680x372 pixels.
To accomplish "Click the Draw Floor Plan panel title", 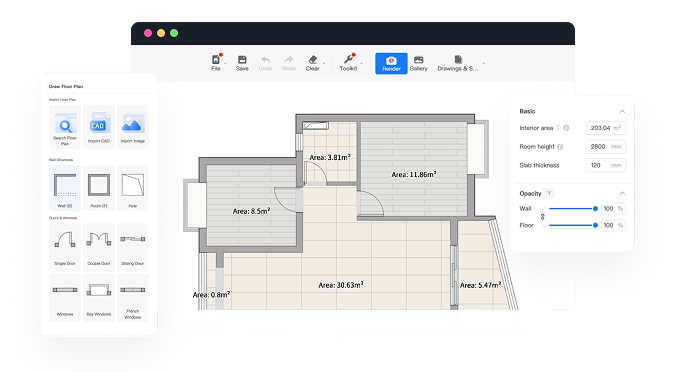I will [66, 87].
